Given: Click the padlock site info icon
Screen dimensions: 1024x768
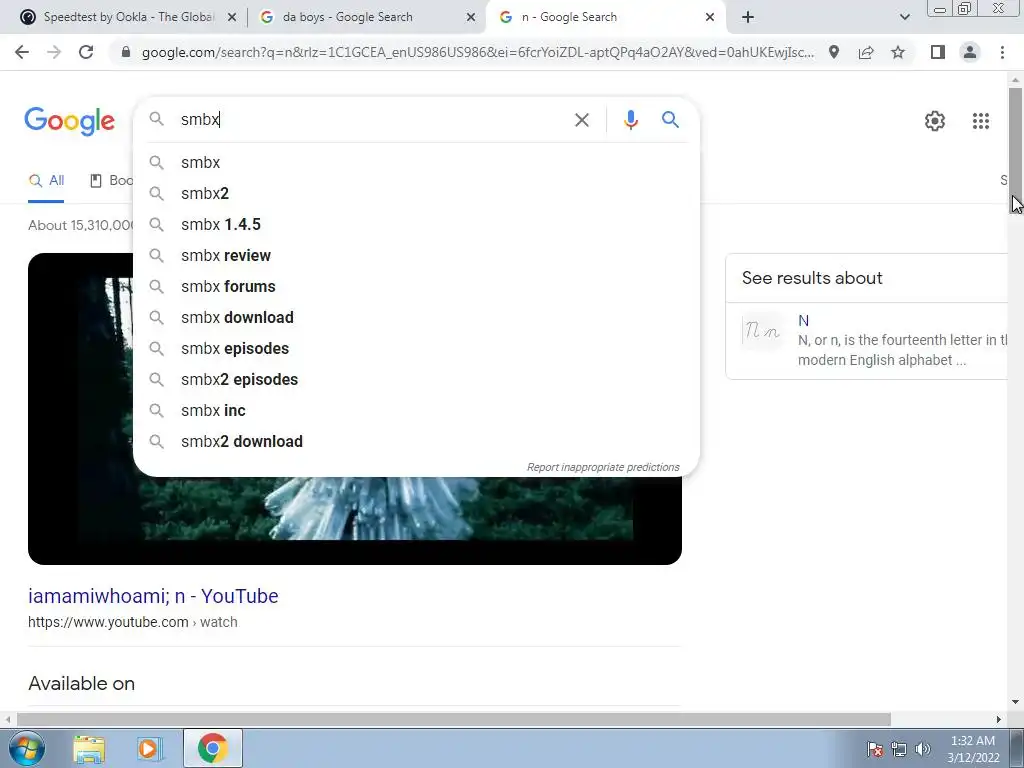Looking at the screenshot, I should (x=126, y=52).
